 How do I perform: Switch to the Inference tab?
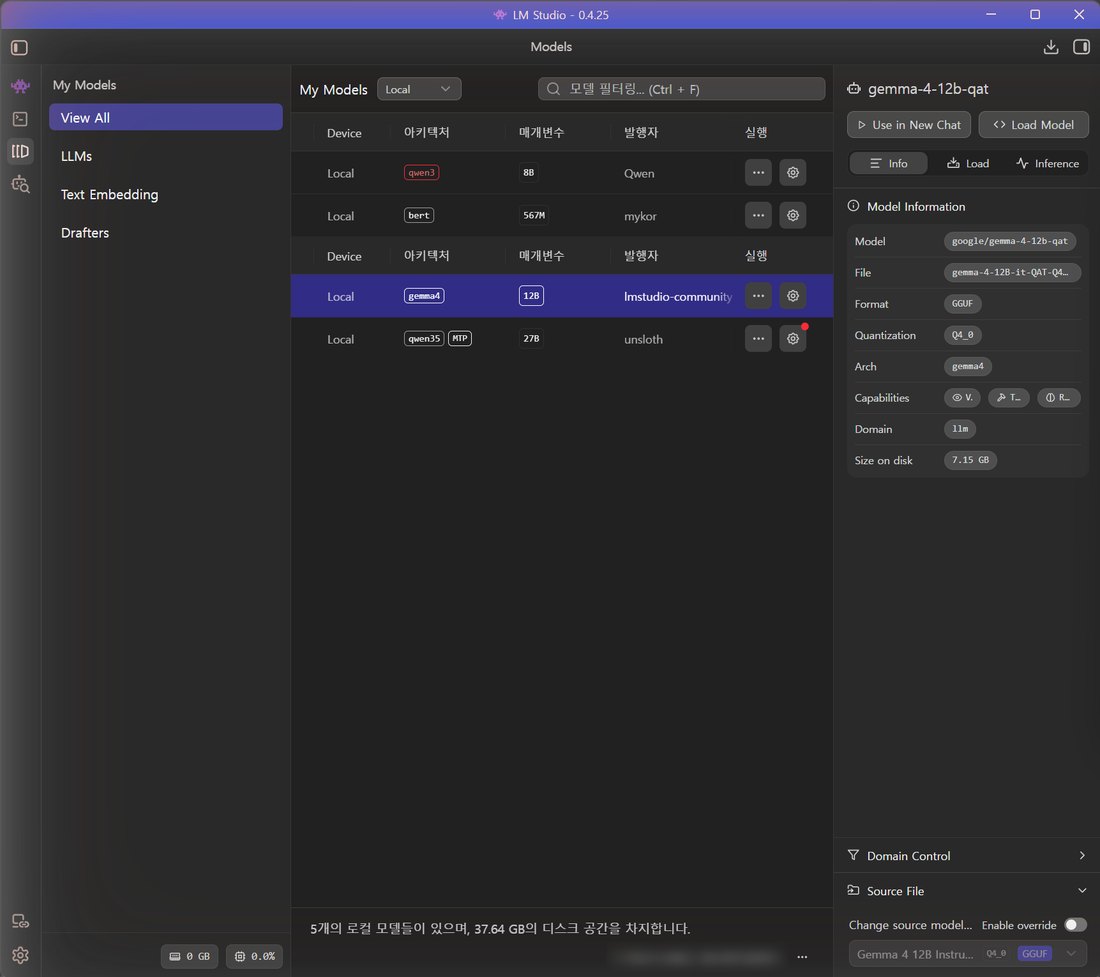[x=1047, y=163]
